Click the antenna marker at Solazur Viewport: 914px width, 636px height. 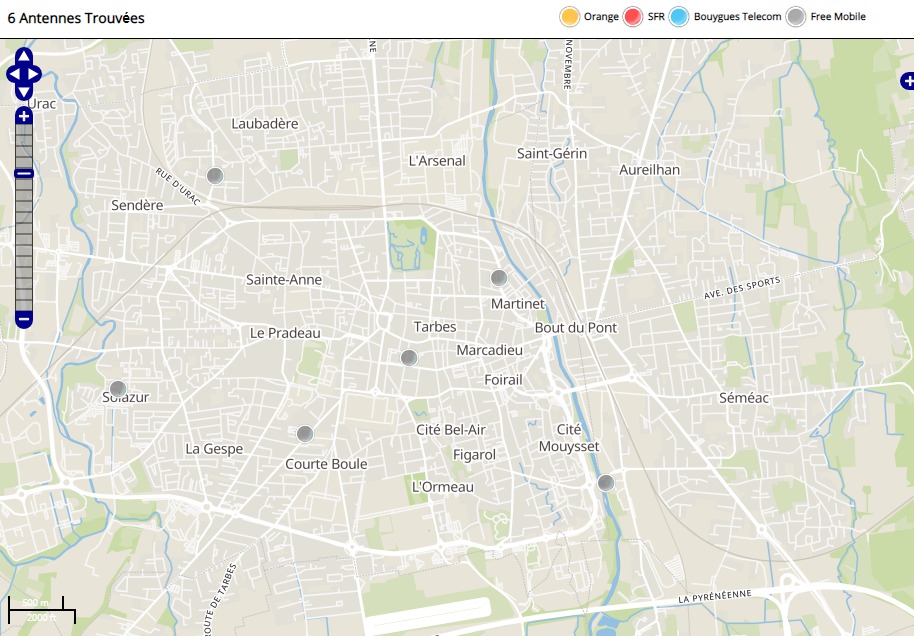click(x=118, y=388)
